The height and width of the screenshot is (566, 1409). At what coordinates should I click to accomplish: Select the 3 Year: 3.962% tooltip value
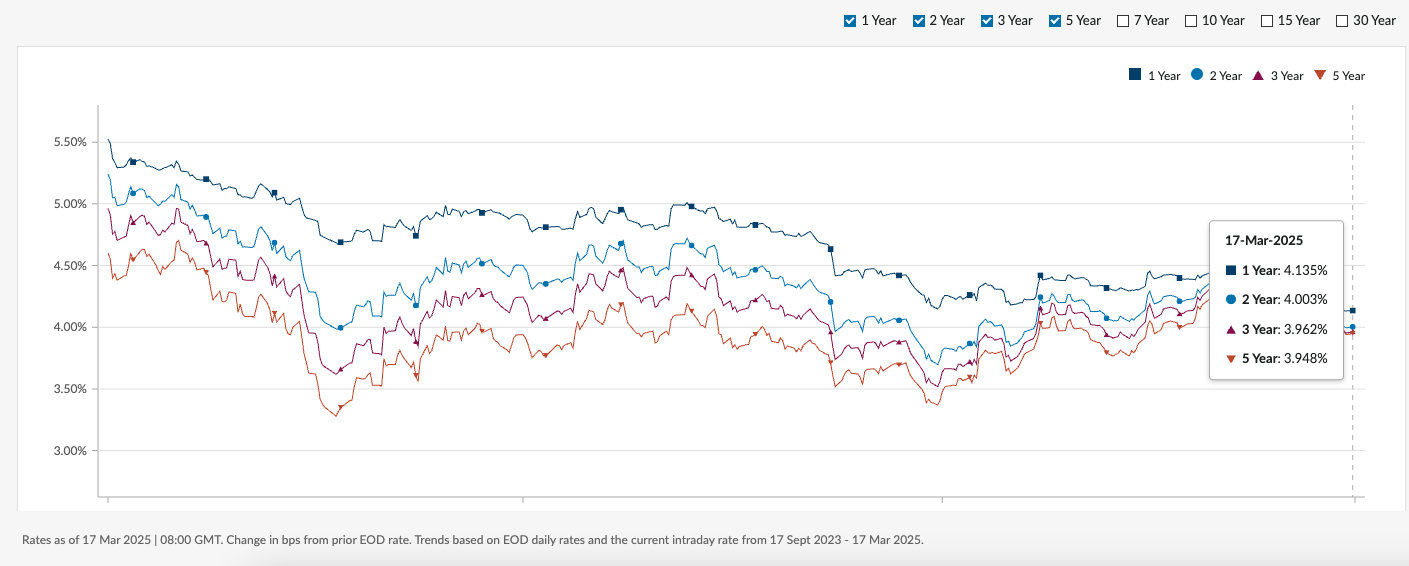coord(1284,329)
